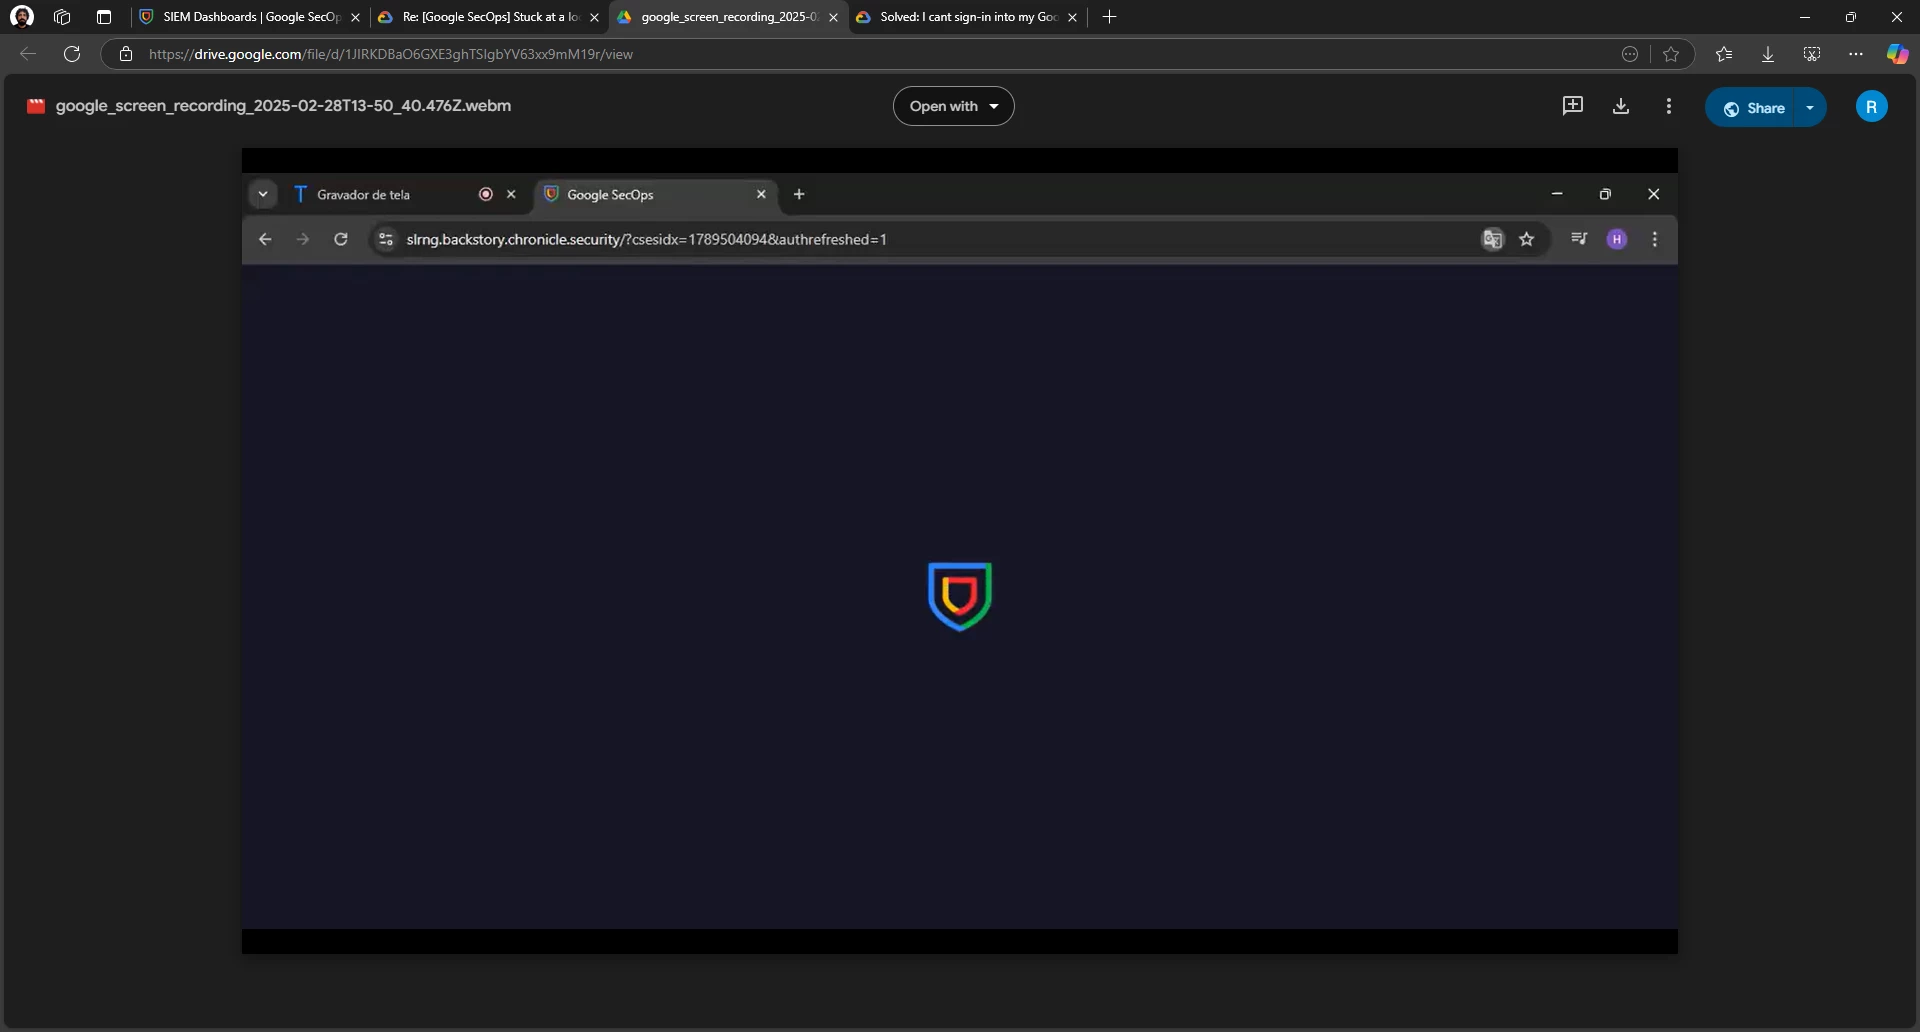Click the Share button
Image resolution: width=1920 pixels, height=1032 pixels.
(x=1752, y=108)
